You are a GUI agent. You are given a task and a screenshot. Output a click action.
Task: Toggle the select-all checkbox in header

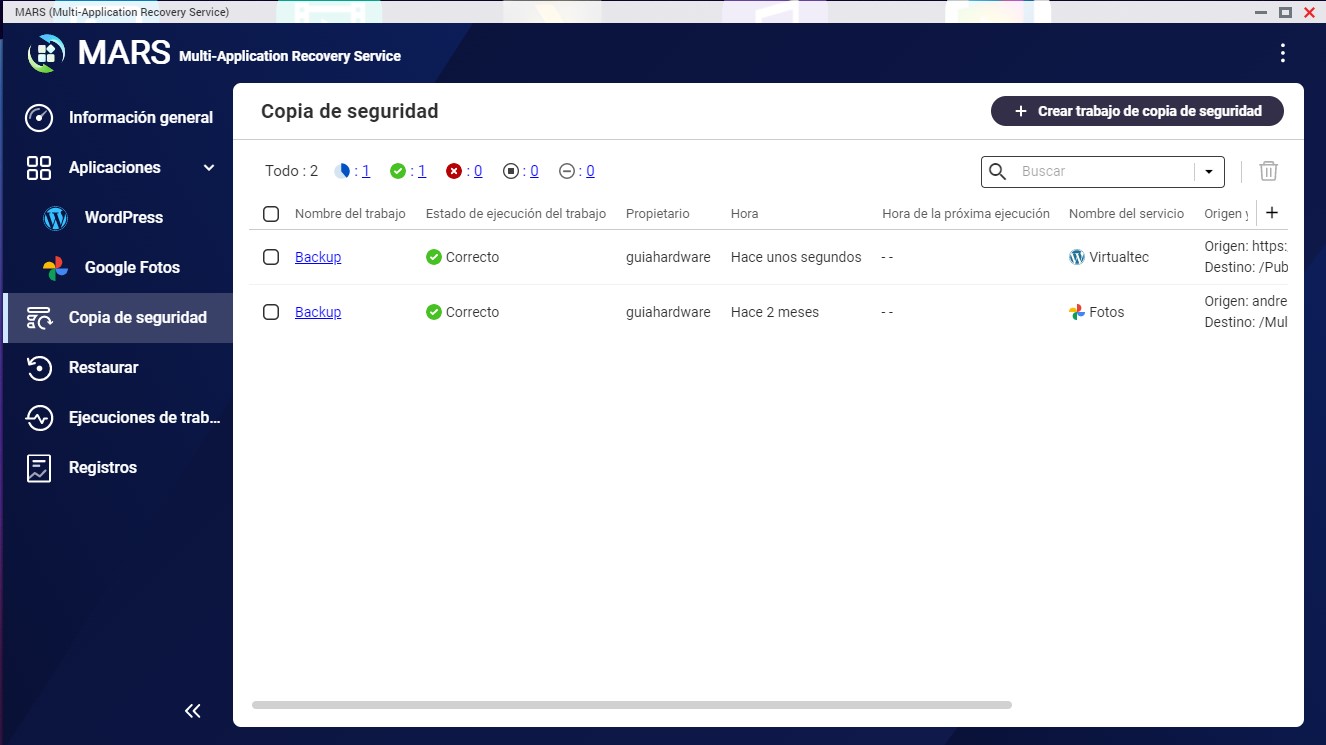(x=271, y=214)
